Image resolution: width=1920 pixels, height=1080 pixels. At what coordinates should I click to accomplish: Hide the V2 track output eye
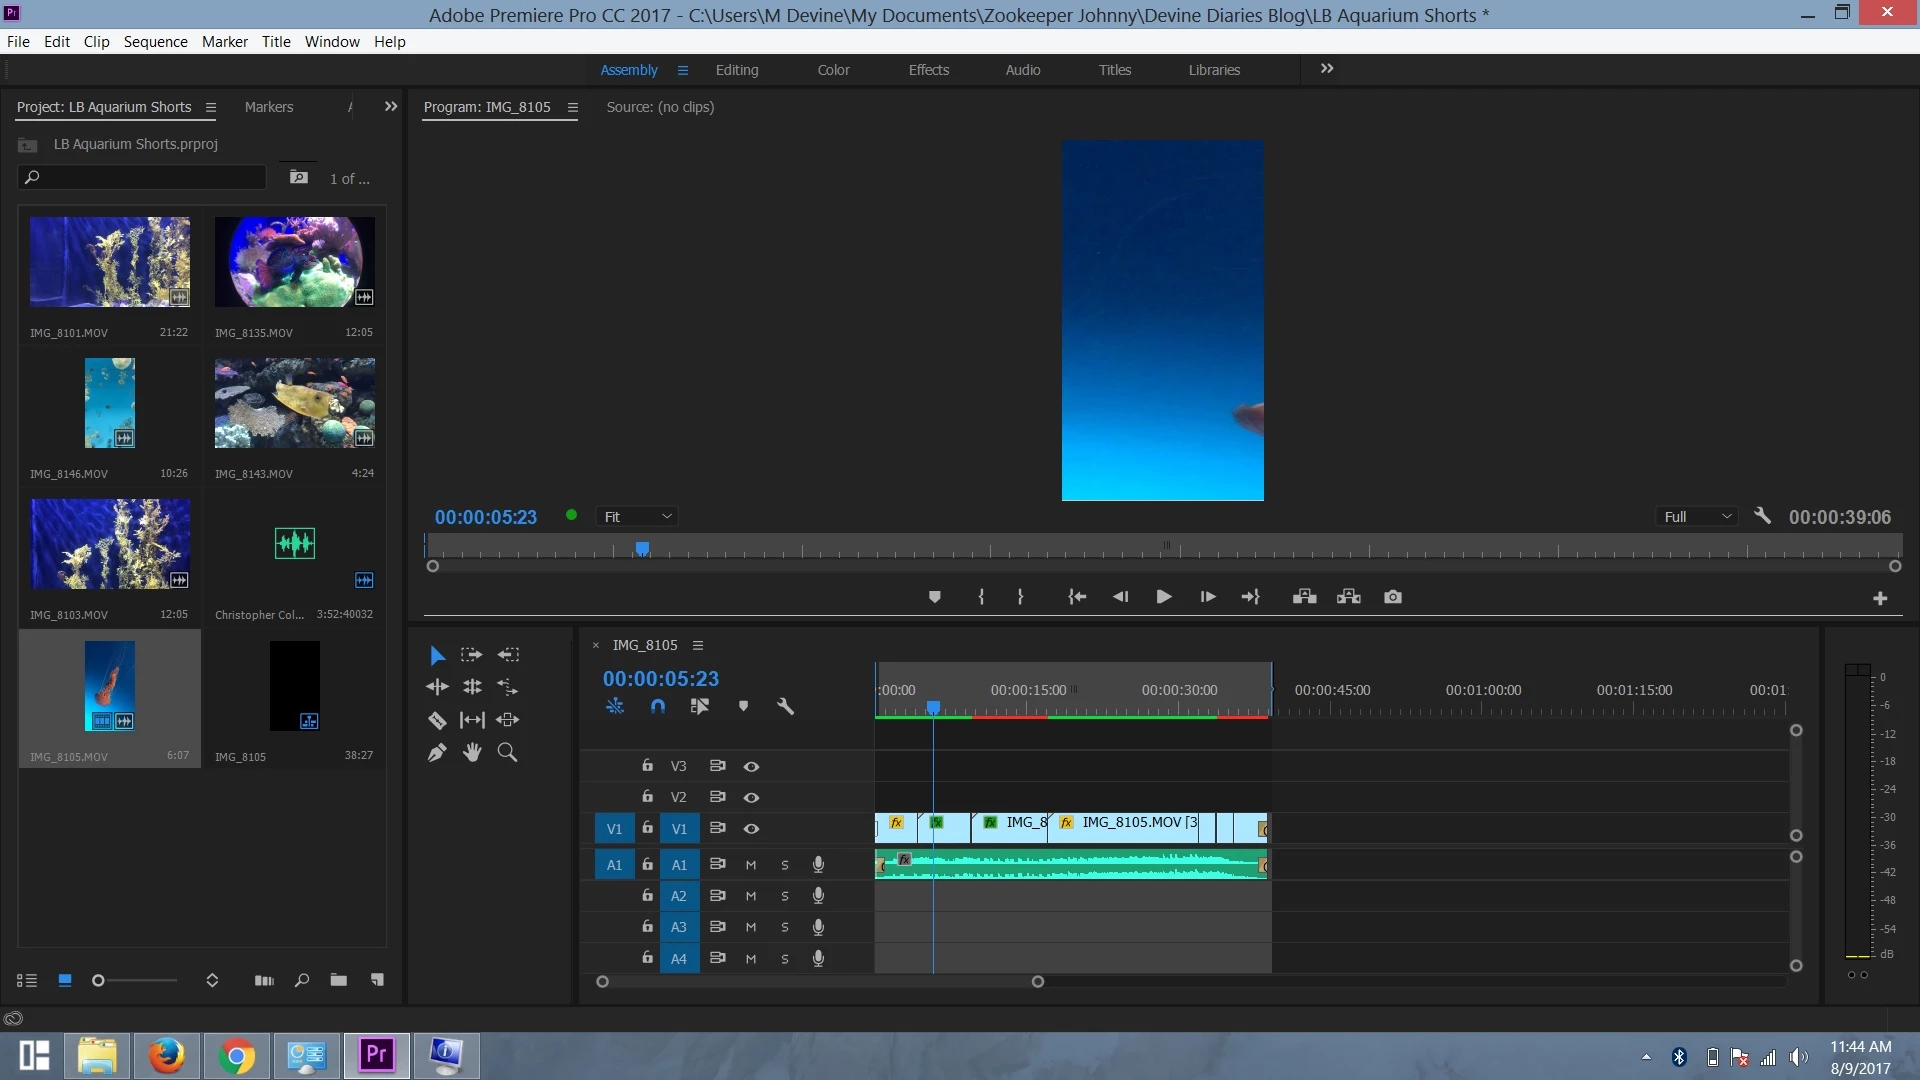pos(751,798)
